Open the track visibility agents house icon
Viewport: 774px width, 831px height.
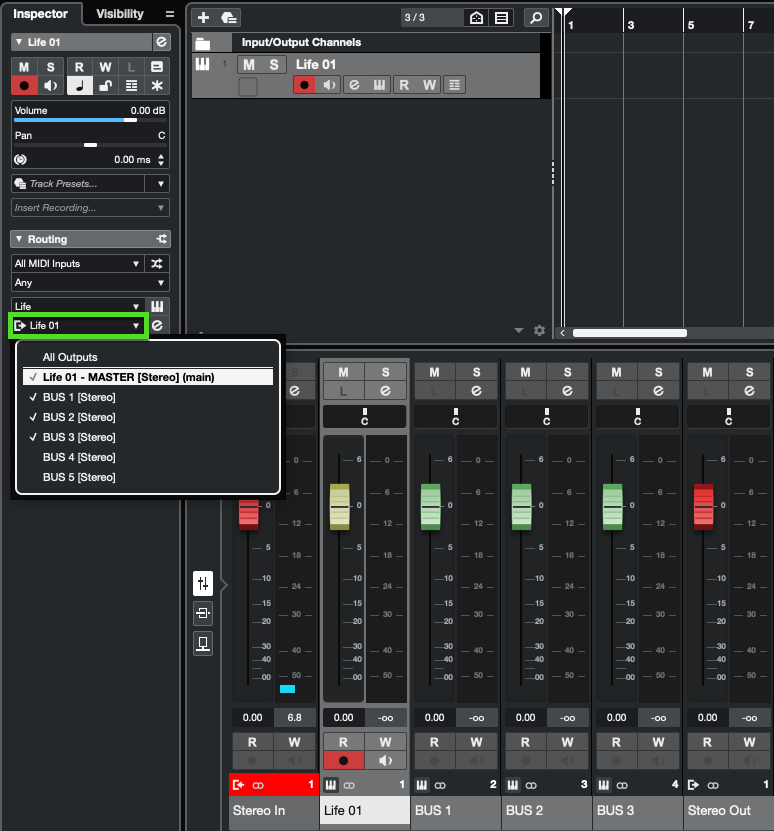476,17
